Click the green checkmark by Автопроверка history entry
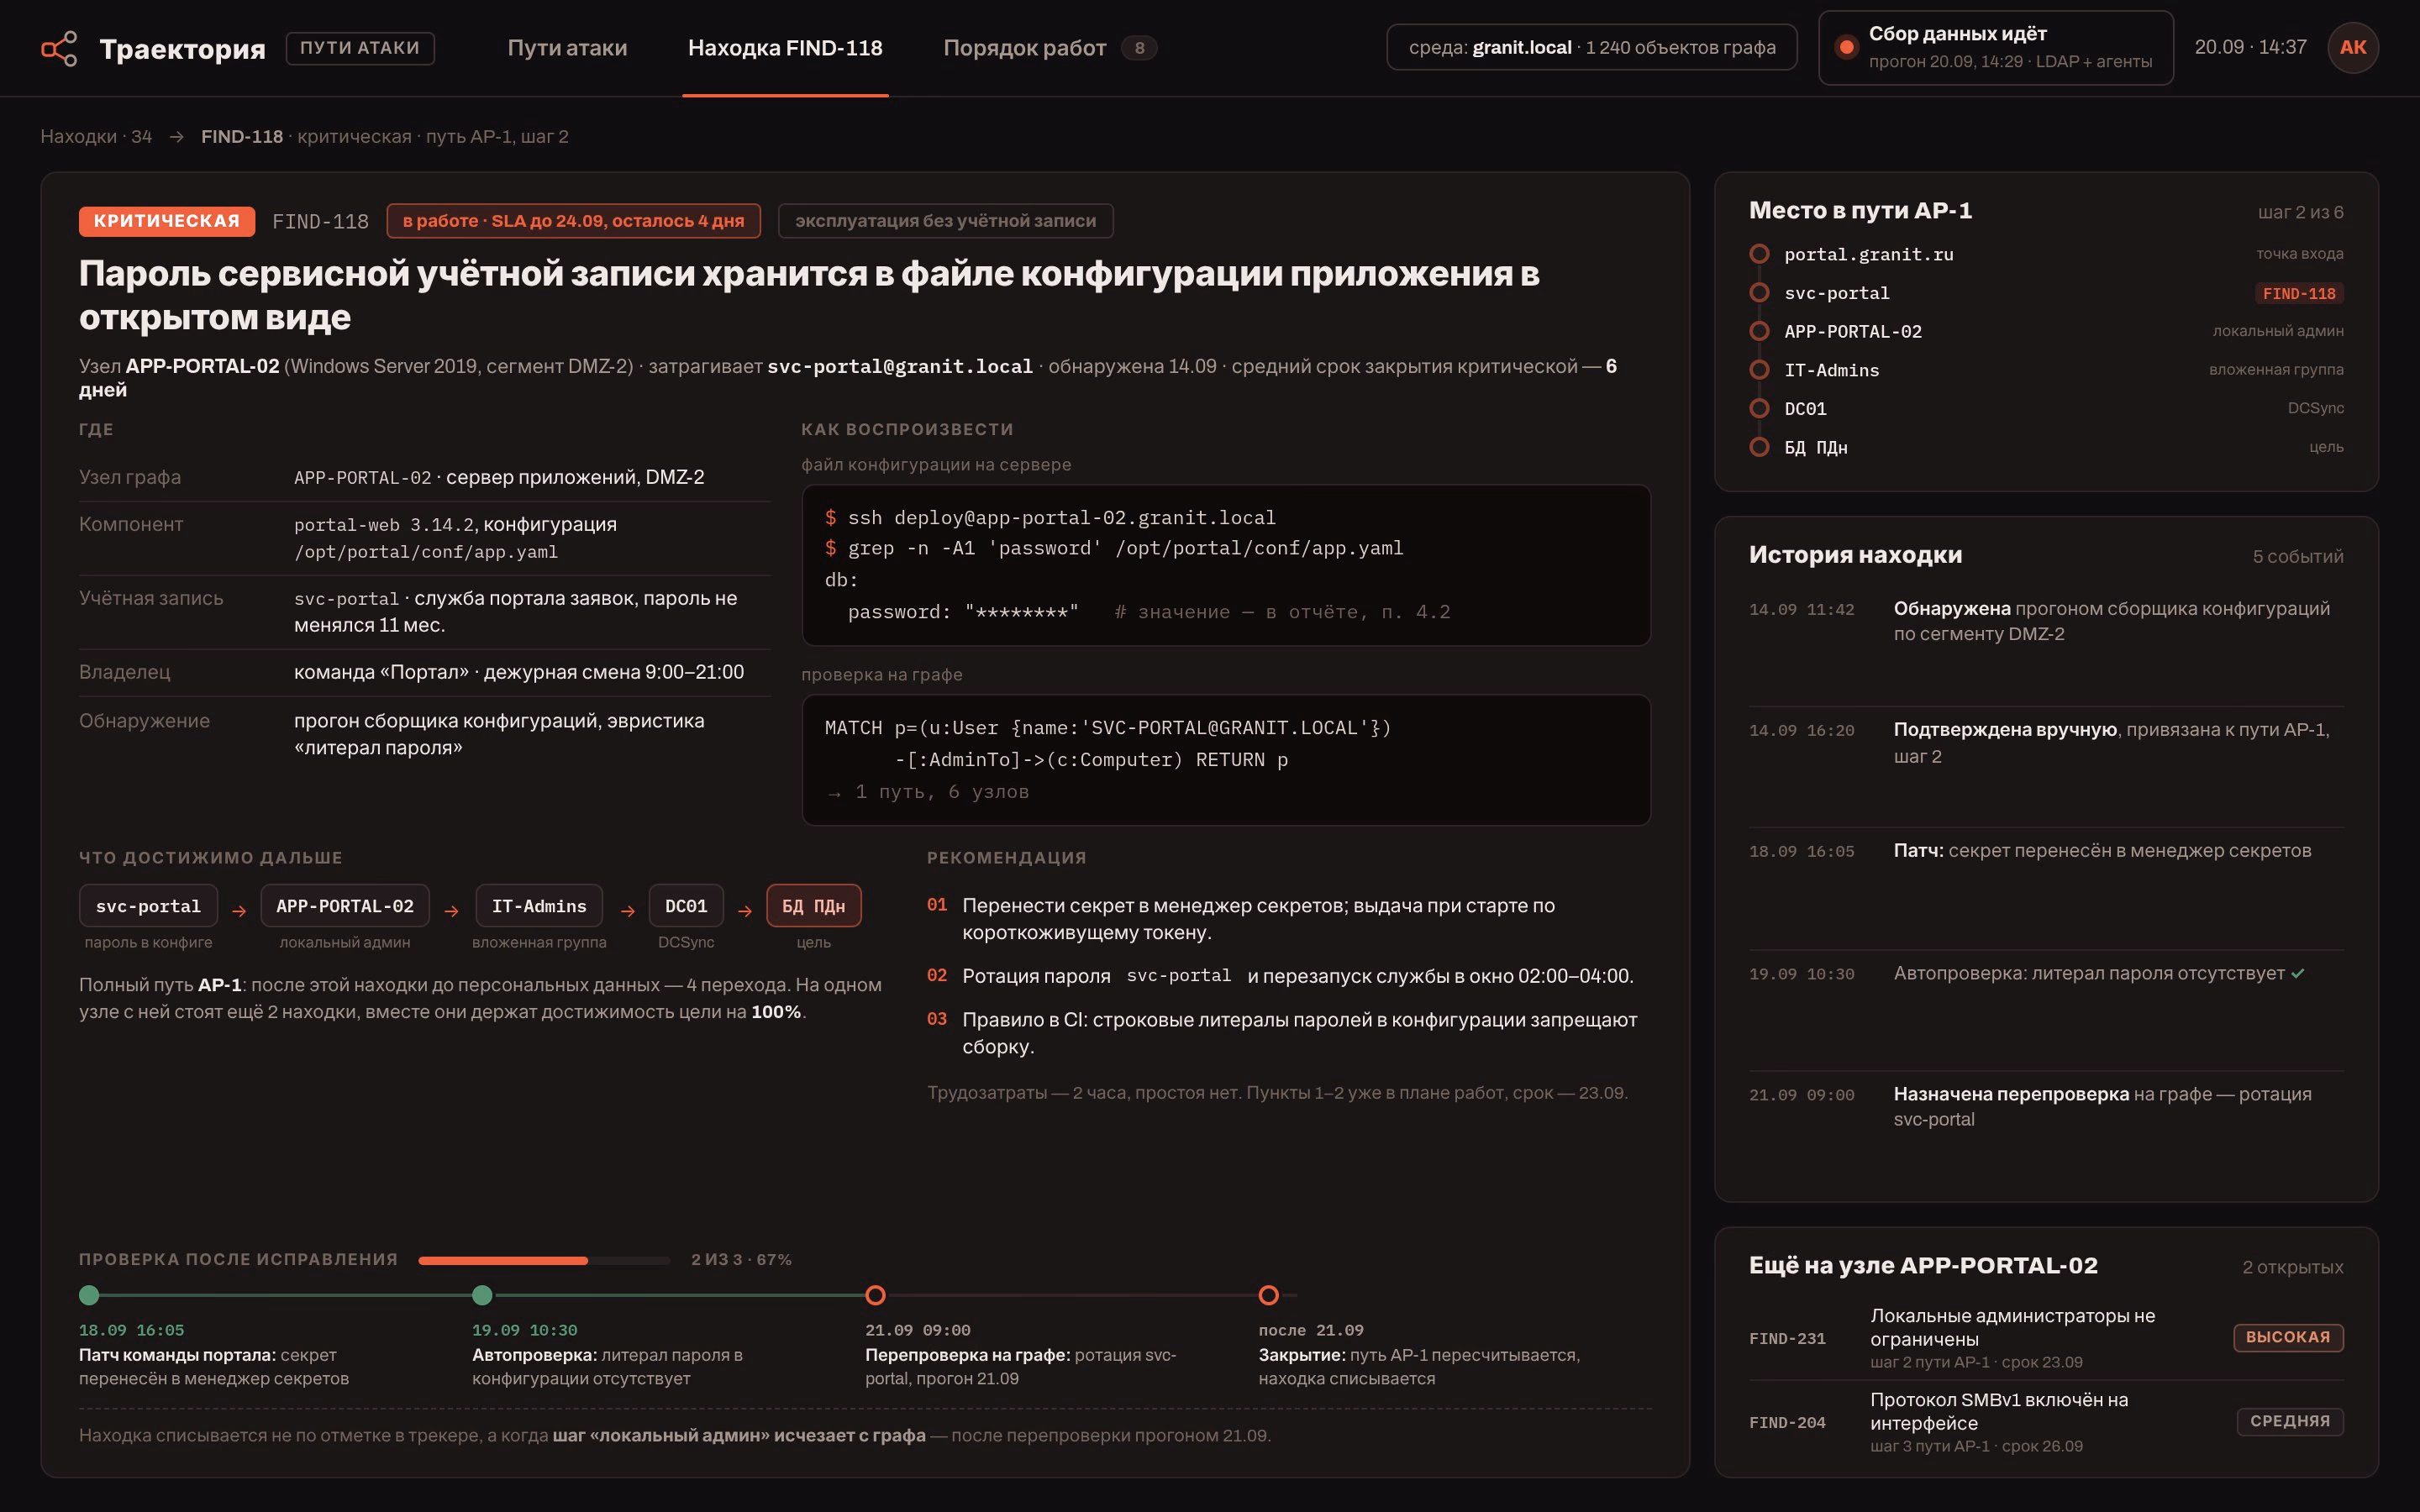2420x1512 pixels. [2298, 973]
